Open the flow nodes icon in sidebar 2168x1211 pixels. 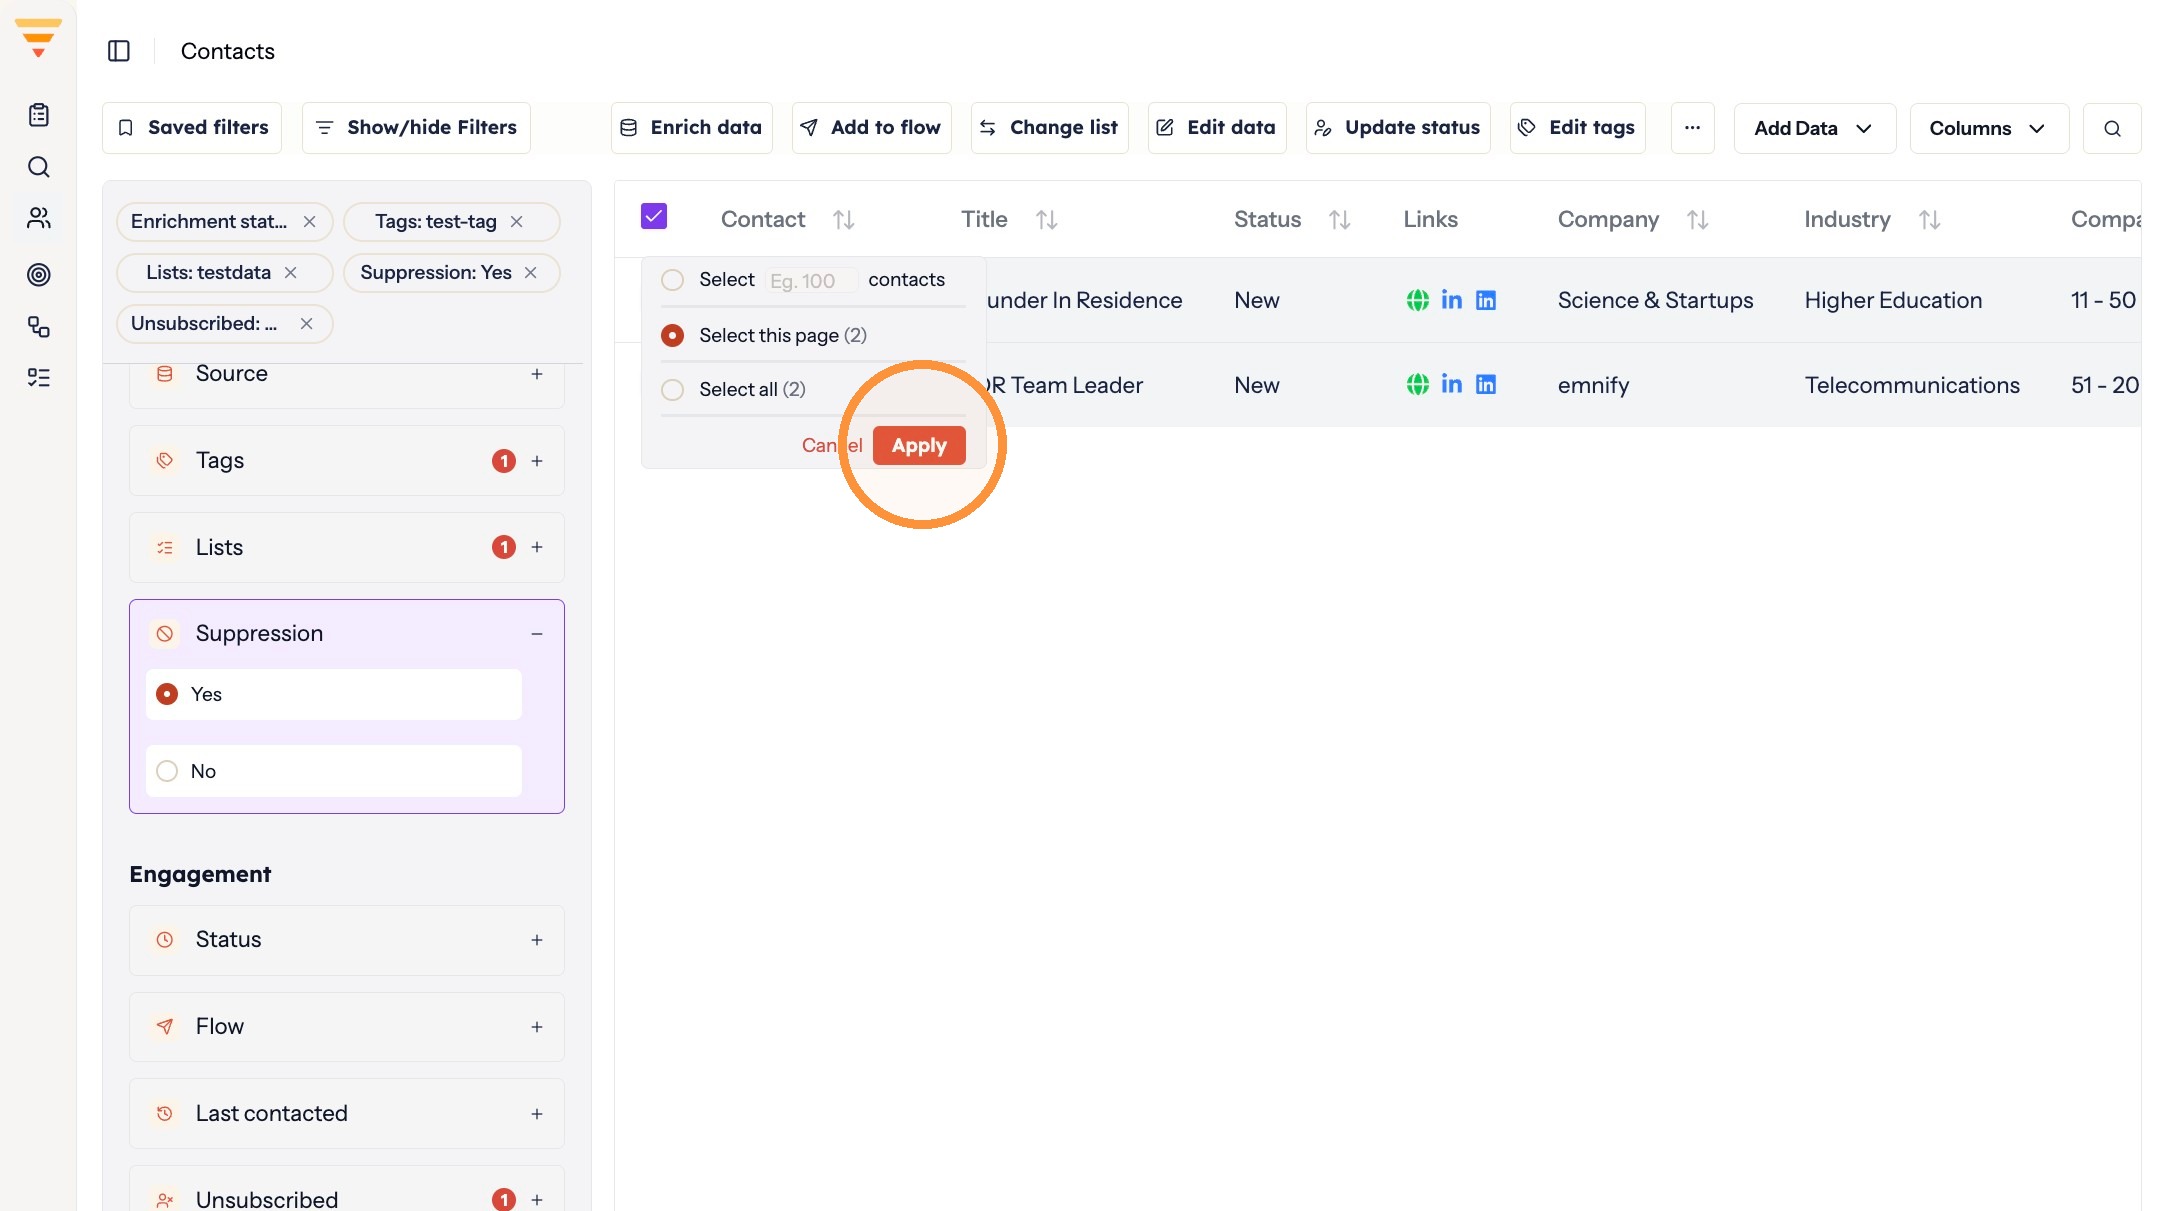click(39, 326)
